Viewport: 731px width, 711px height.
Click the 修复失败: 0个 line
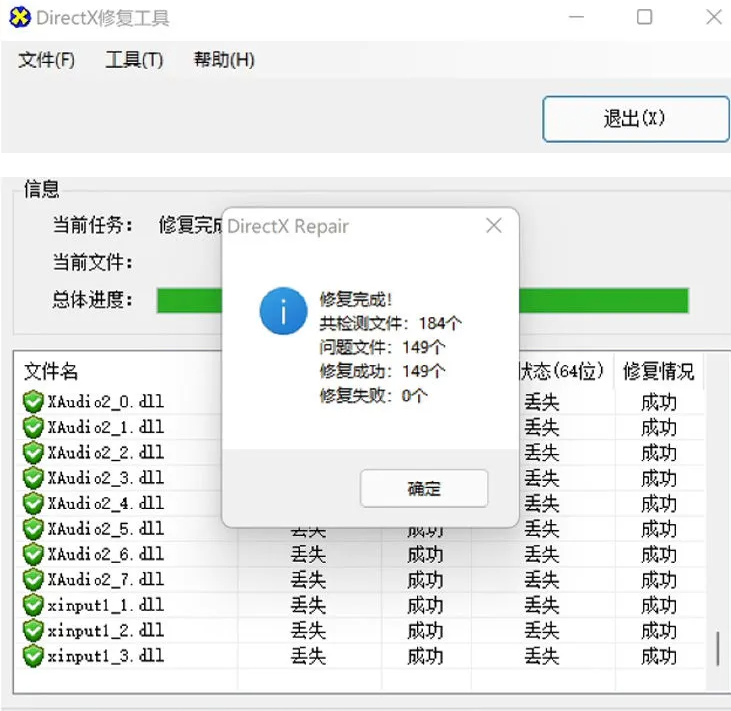pos(373,396)
